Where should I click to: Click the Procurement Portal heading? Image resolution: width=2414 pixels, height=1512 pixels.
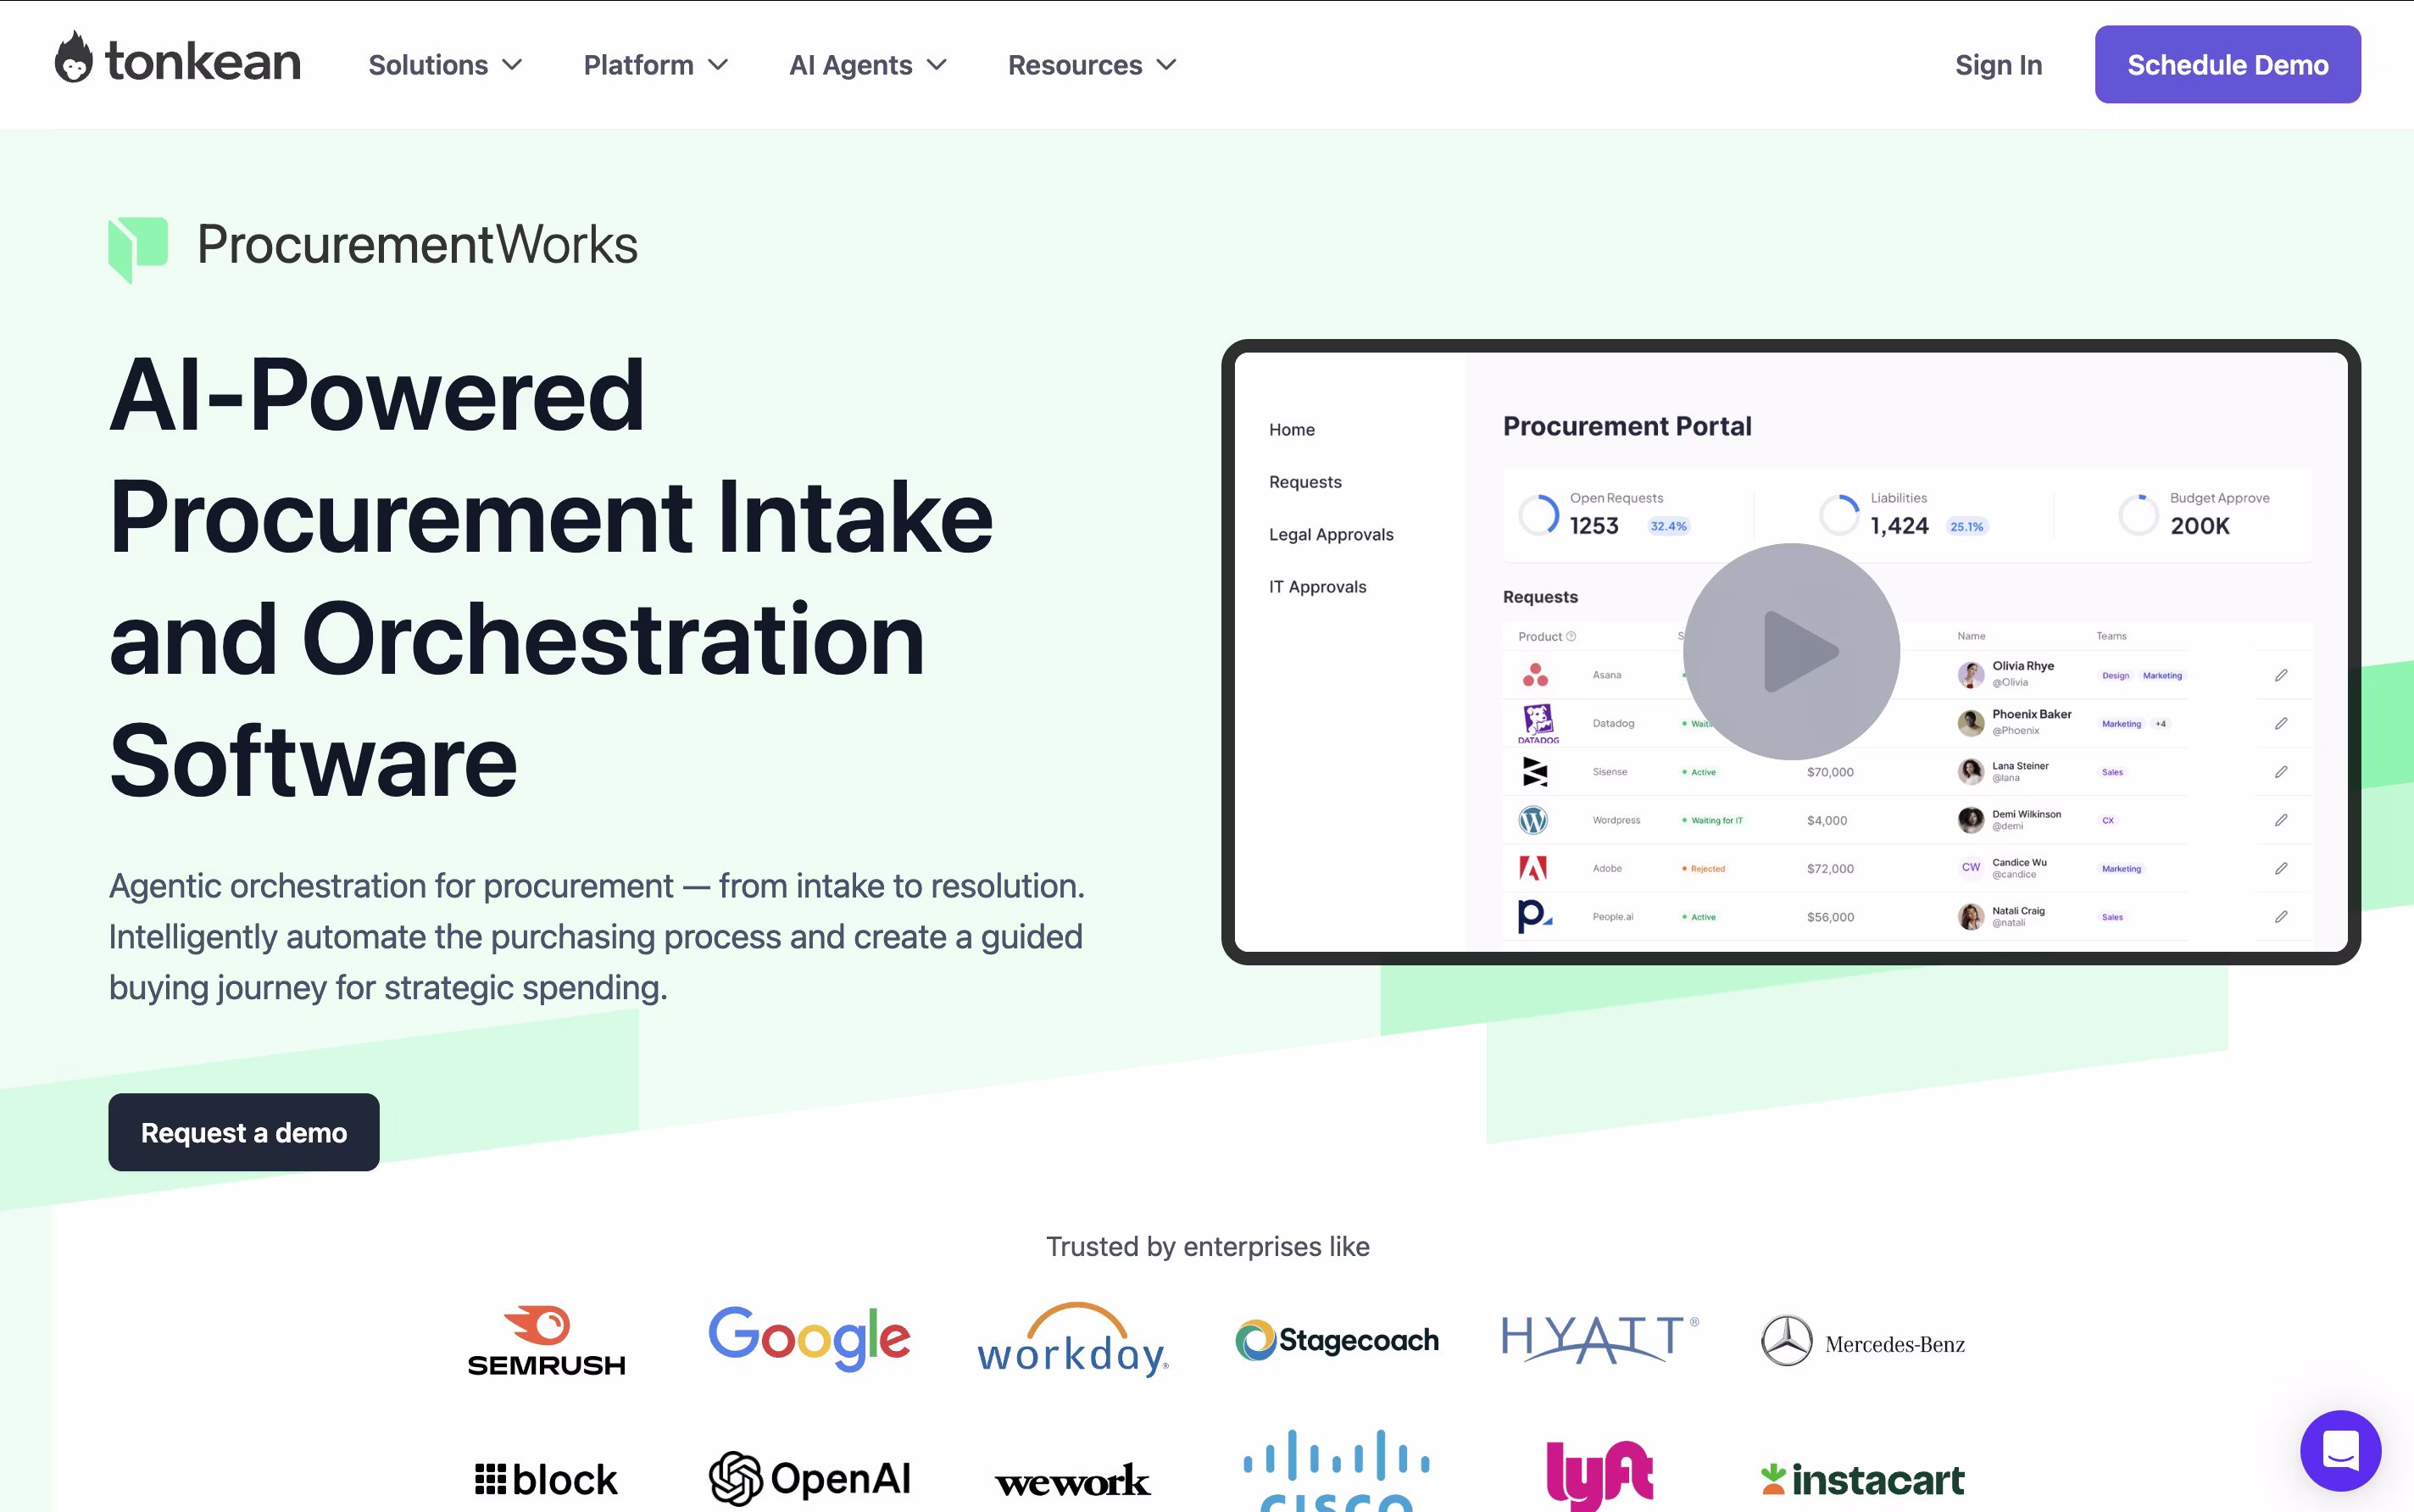coord(1627,426)
